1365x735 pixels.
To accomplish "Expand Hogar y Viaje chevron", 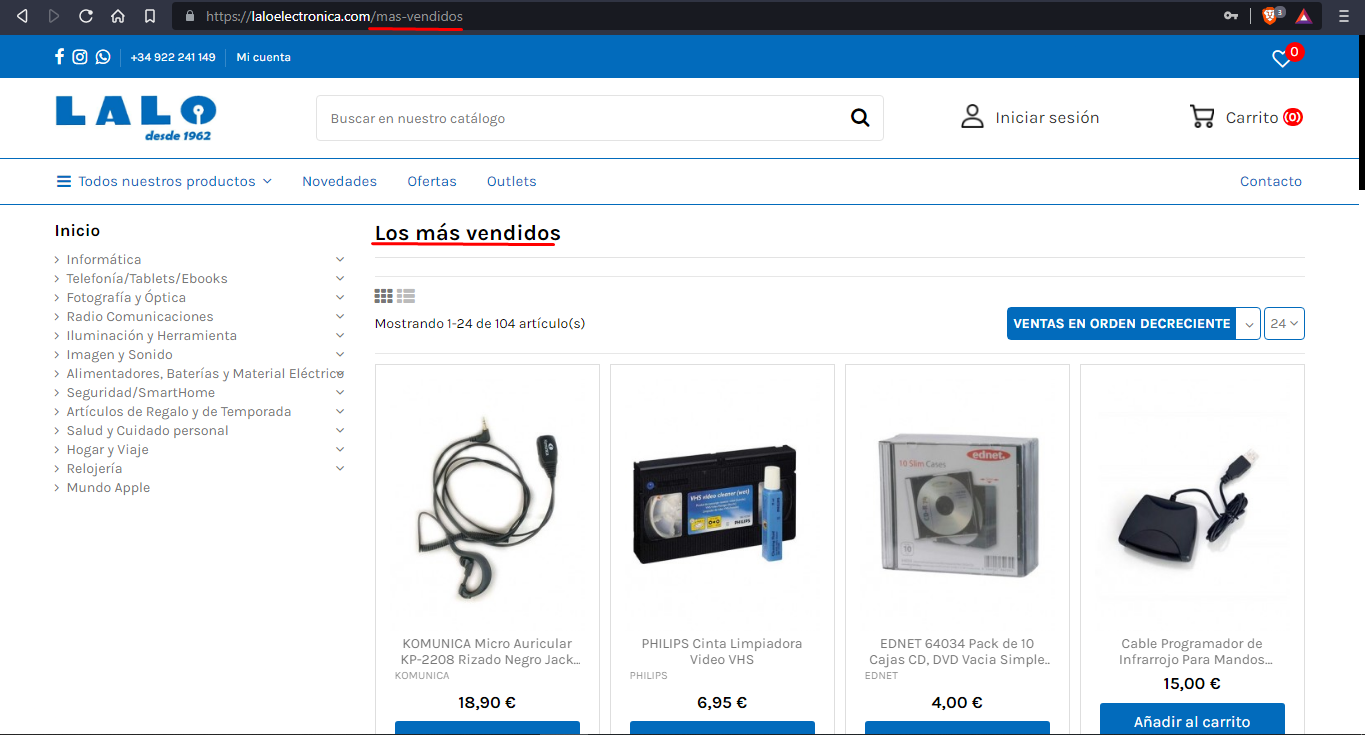I will click(340, 449).
